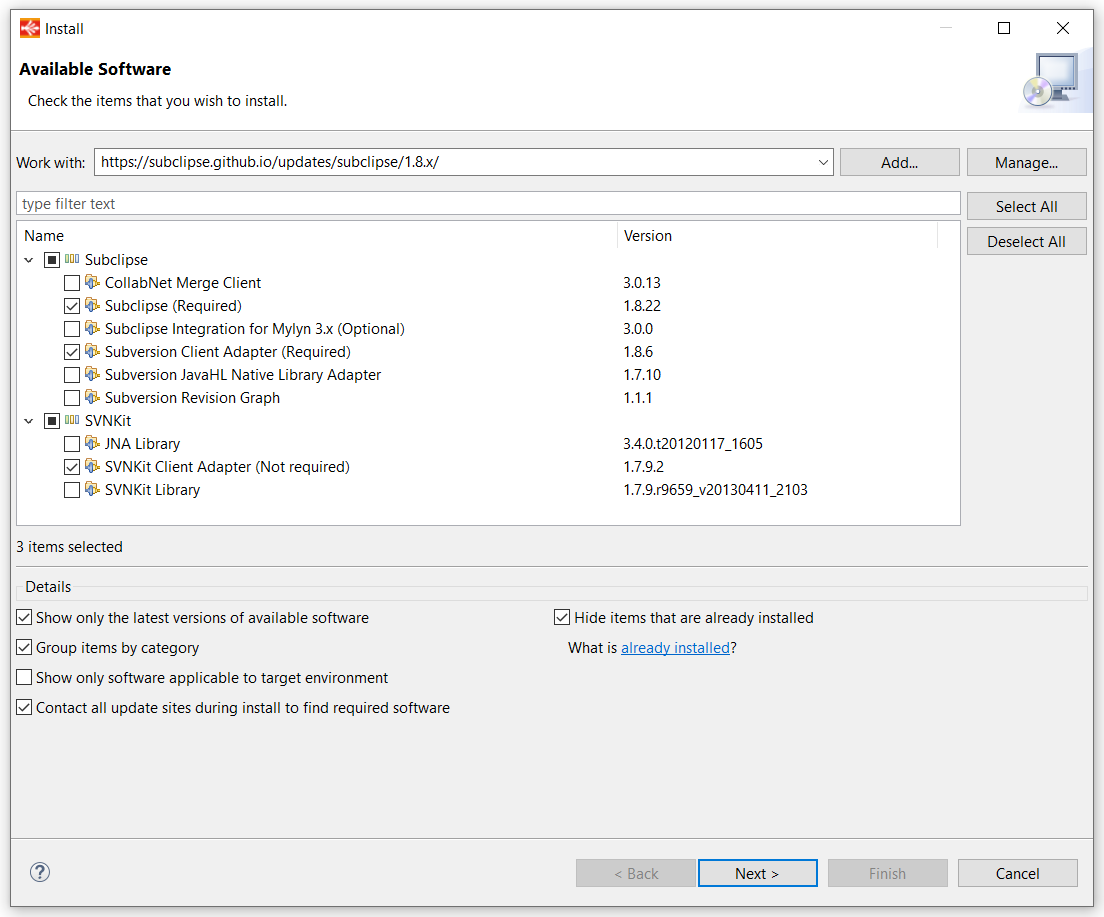Open the already installed link
The image size is (1104, 917).
(675, 648)
